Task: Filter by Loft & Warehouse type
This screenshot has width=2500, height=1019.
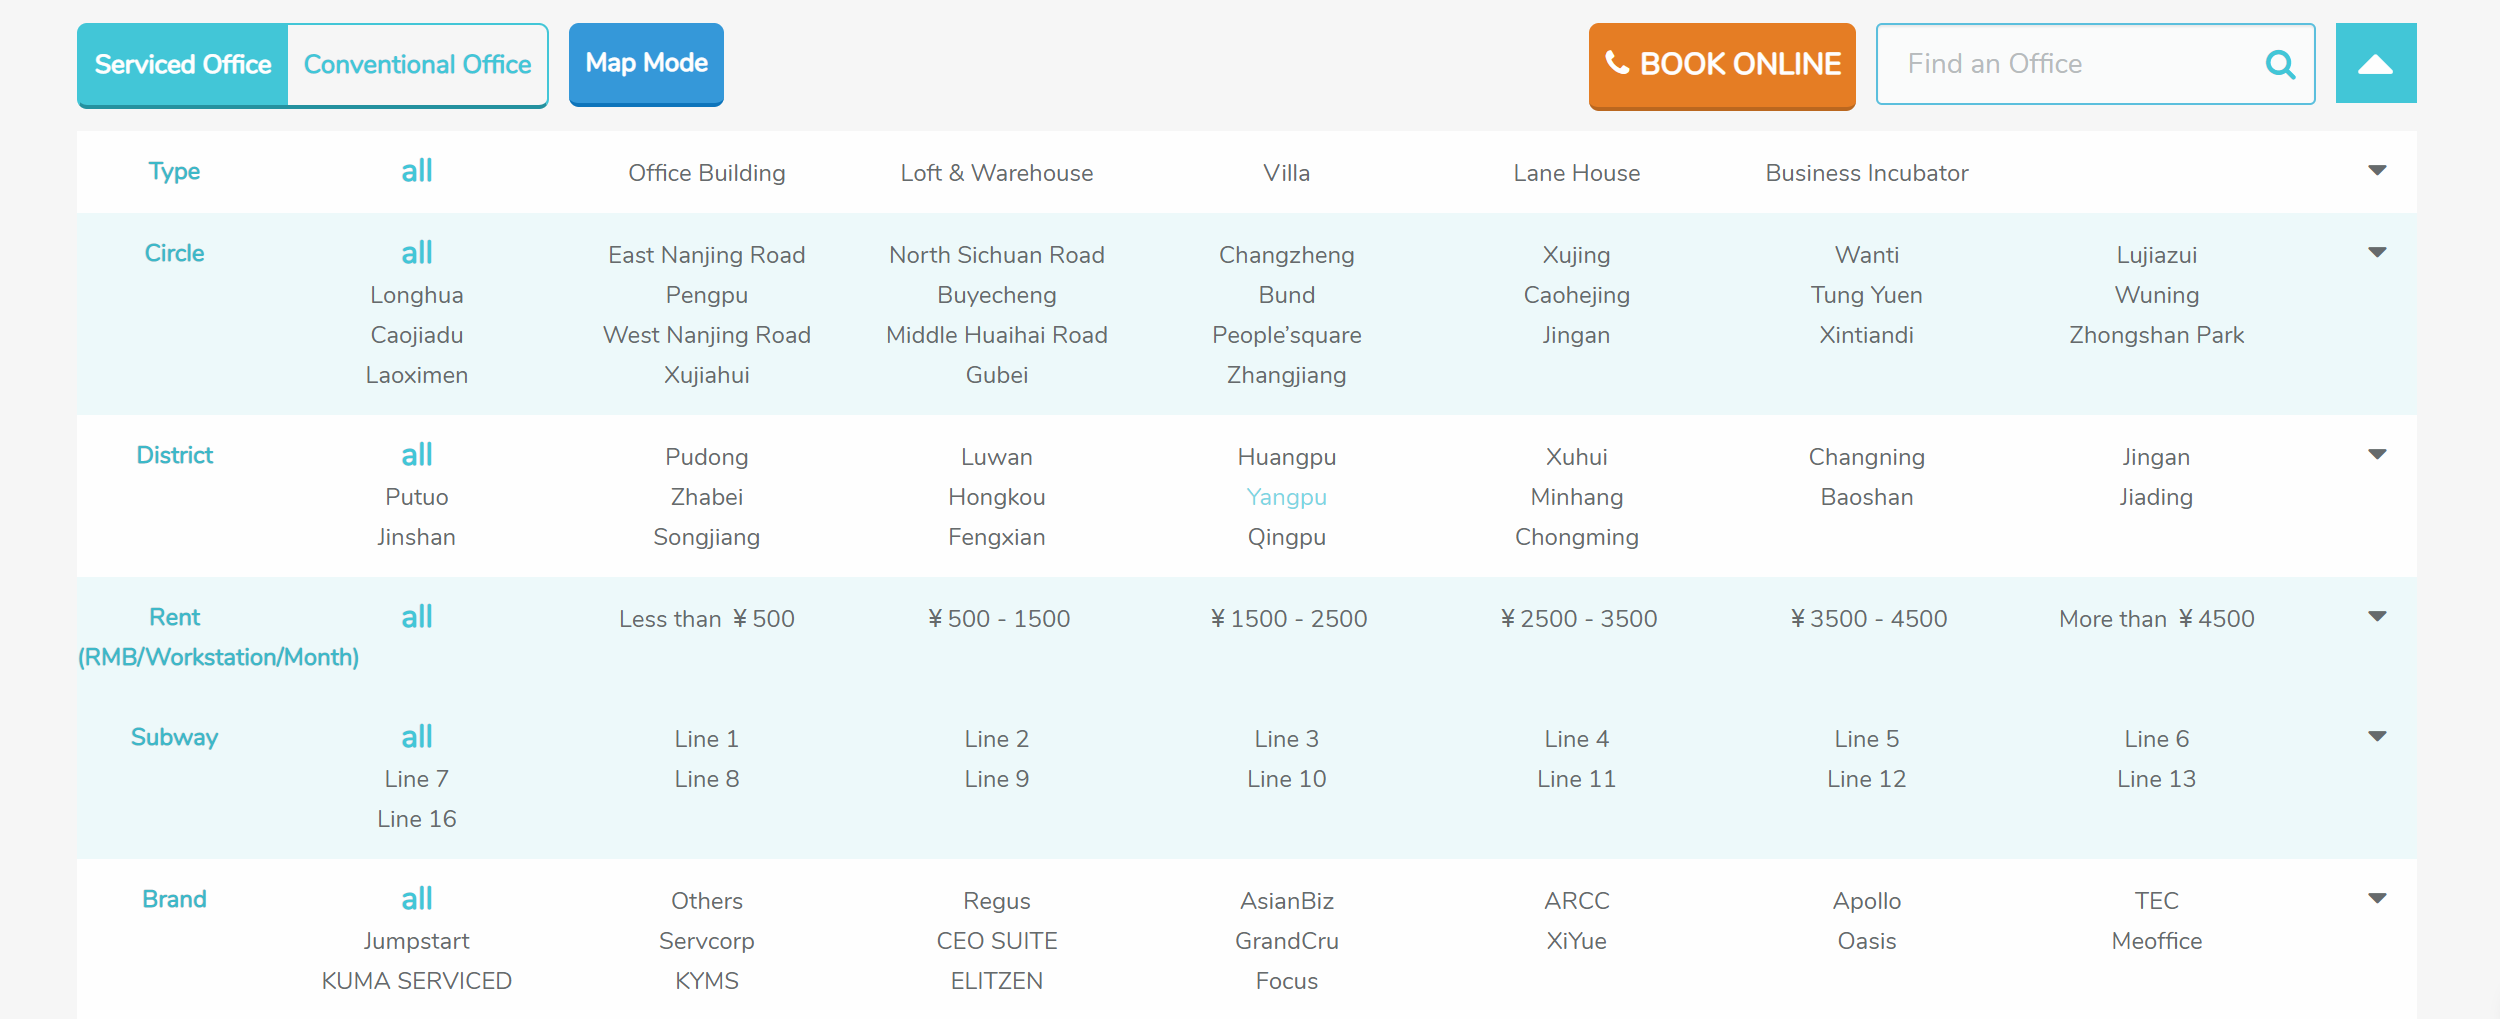Action: (x=997, y=173)
